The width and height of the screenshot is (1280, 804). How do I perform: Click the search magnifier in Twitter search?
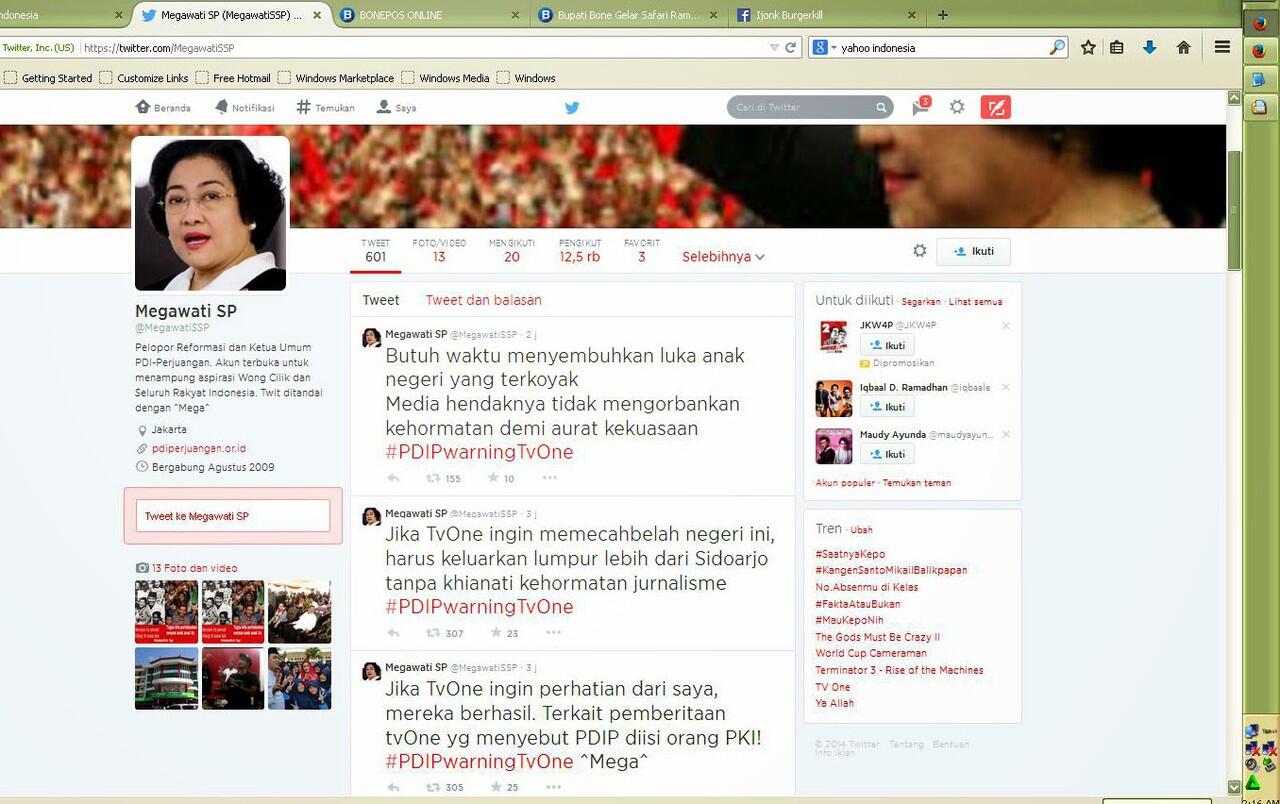pos(881,107)
